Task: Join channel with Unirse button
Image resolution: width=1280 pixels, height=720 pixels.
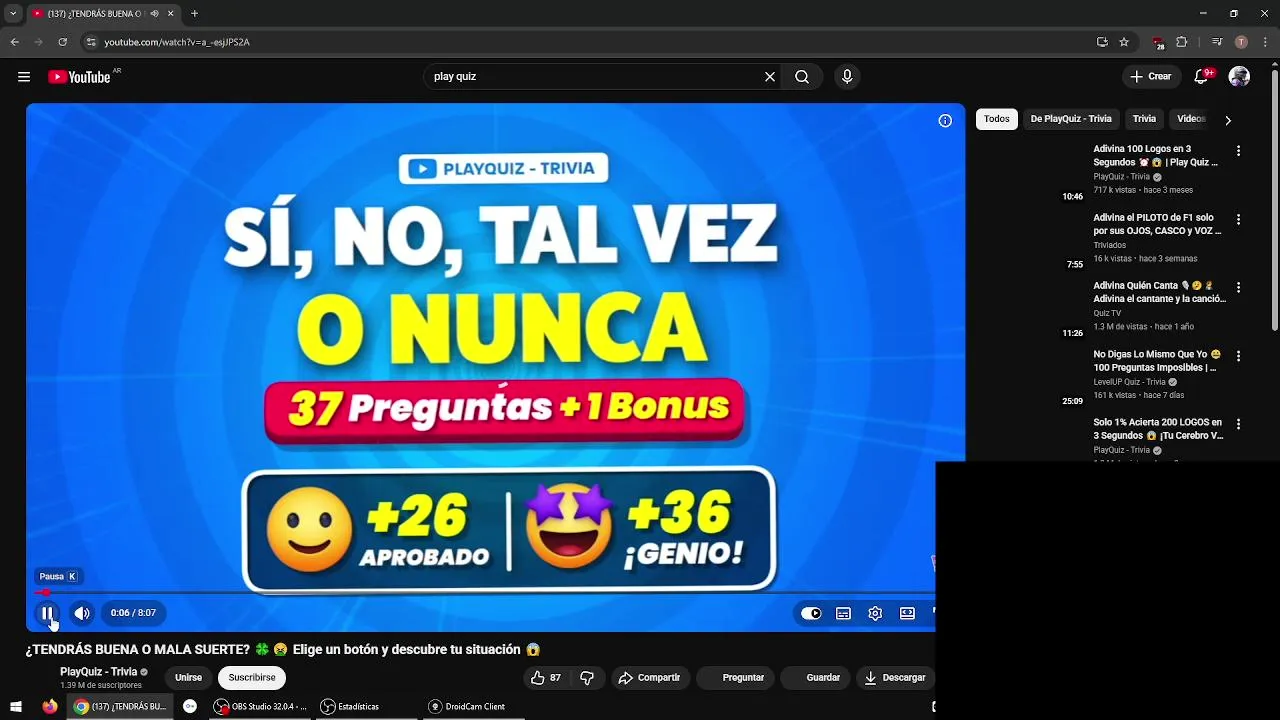Action: 188,678
